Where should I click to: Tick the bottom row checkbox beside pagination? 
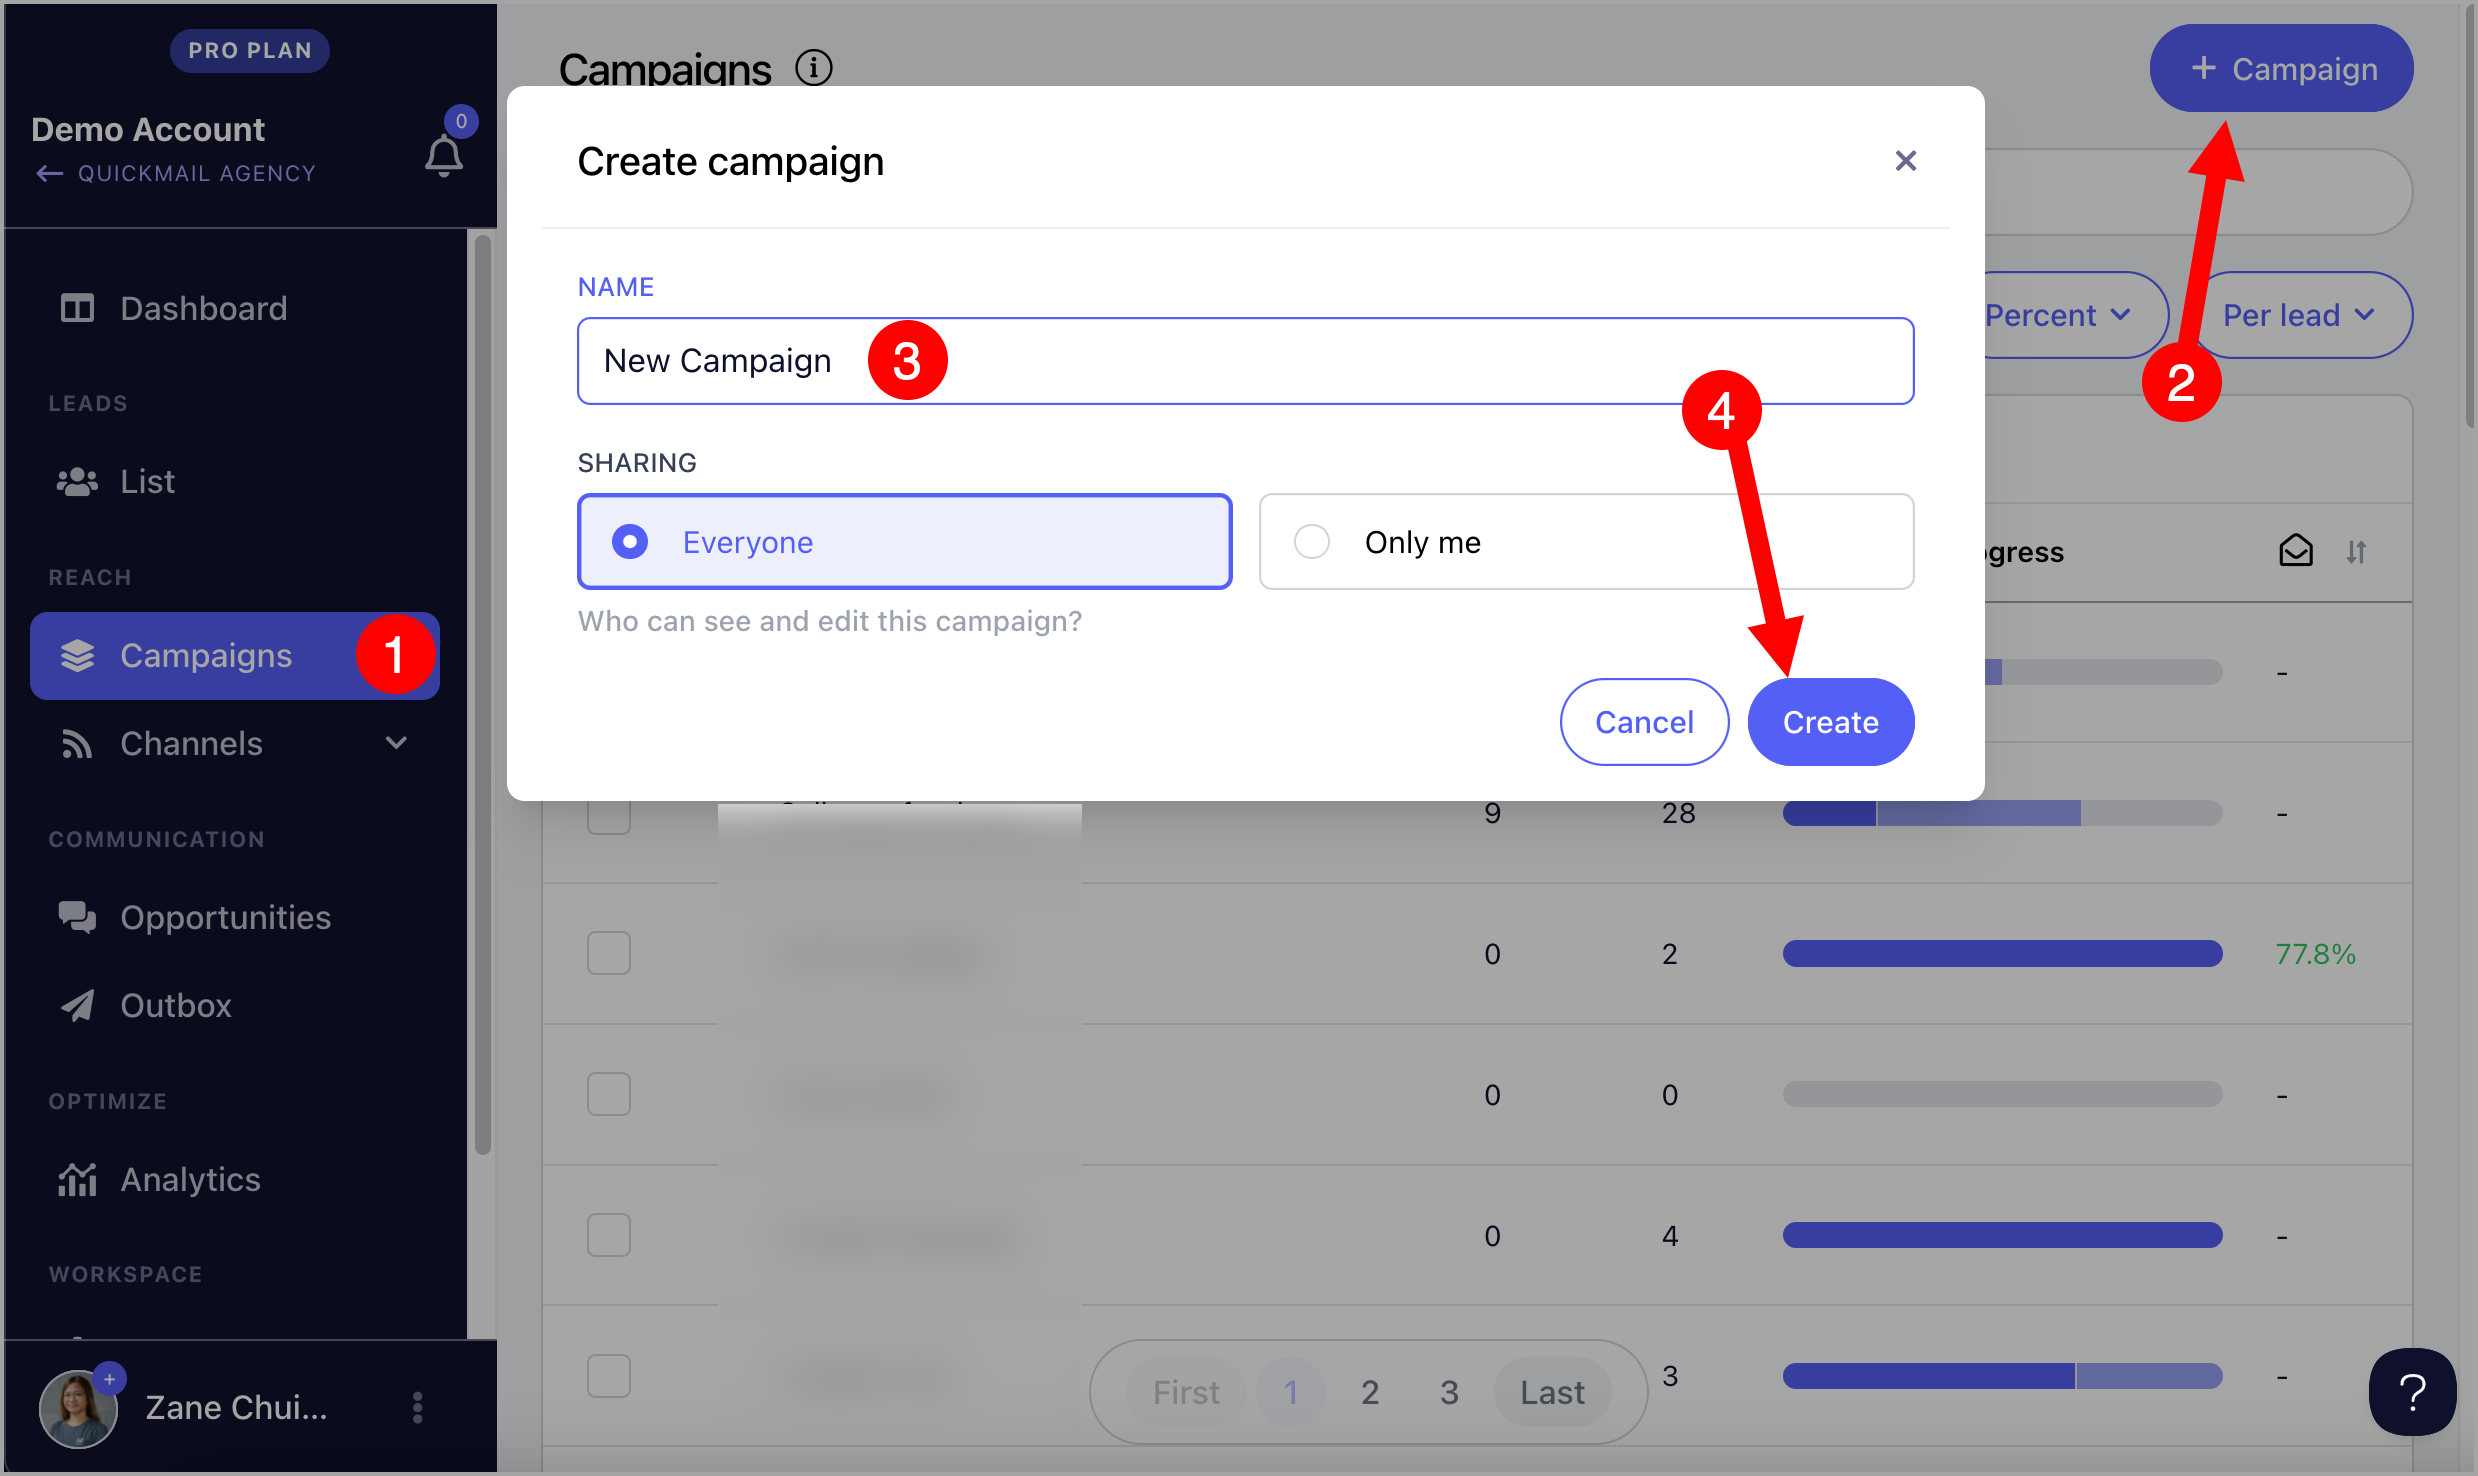coord(608,1376)
